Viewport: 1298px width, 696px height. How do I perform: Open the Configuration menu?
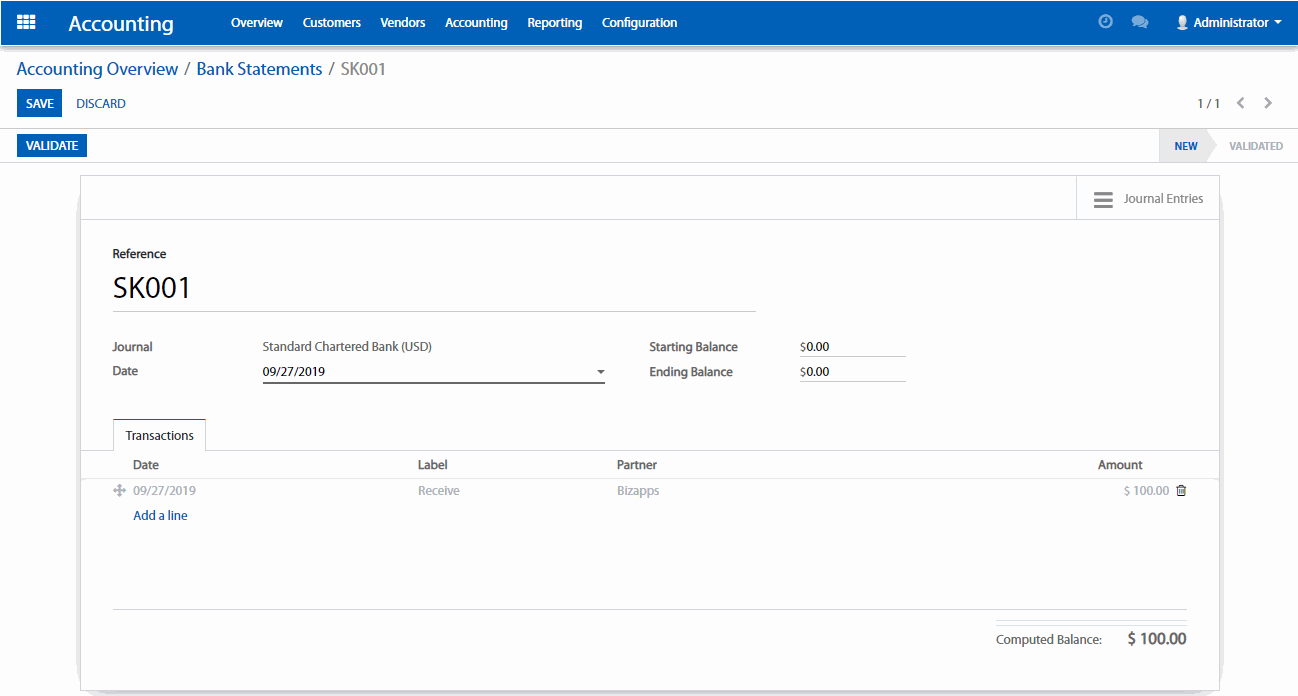click(639, 22)
